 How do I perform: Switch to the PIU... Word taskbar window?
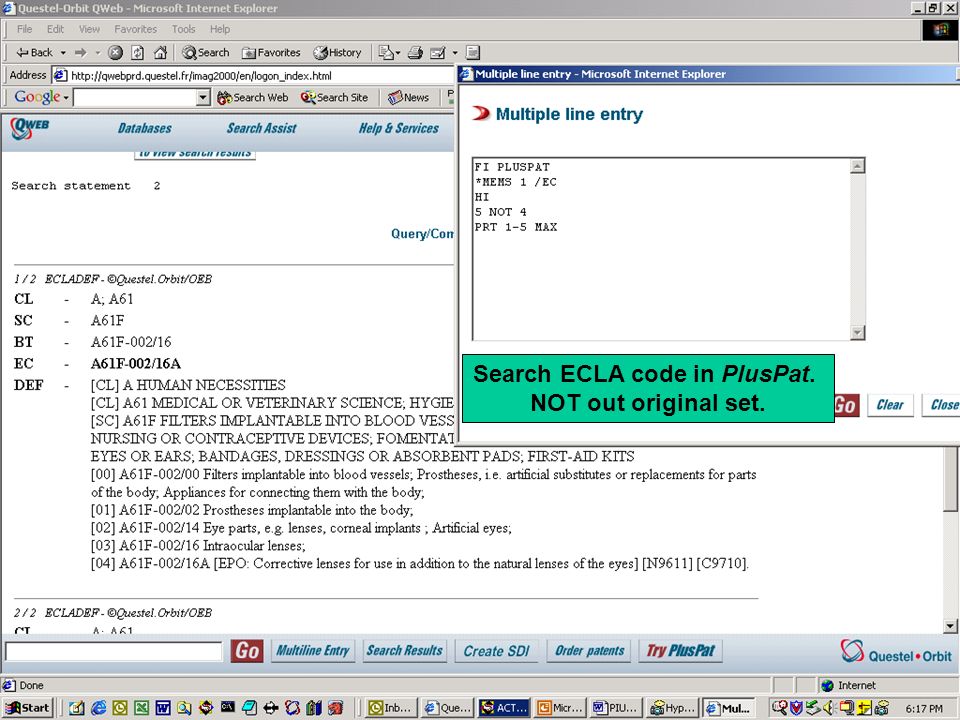(x=615, y=708)
